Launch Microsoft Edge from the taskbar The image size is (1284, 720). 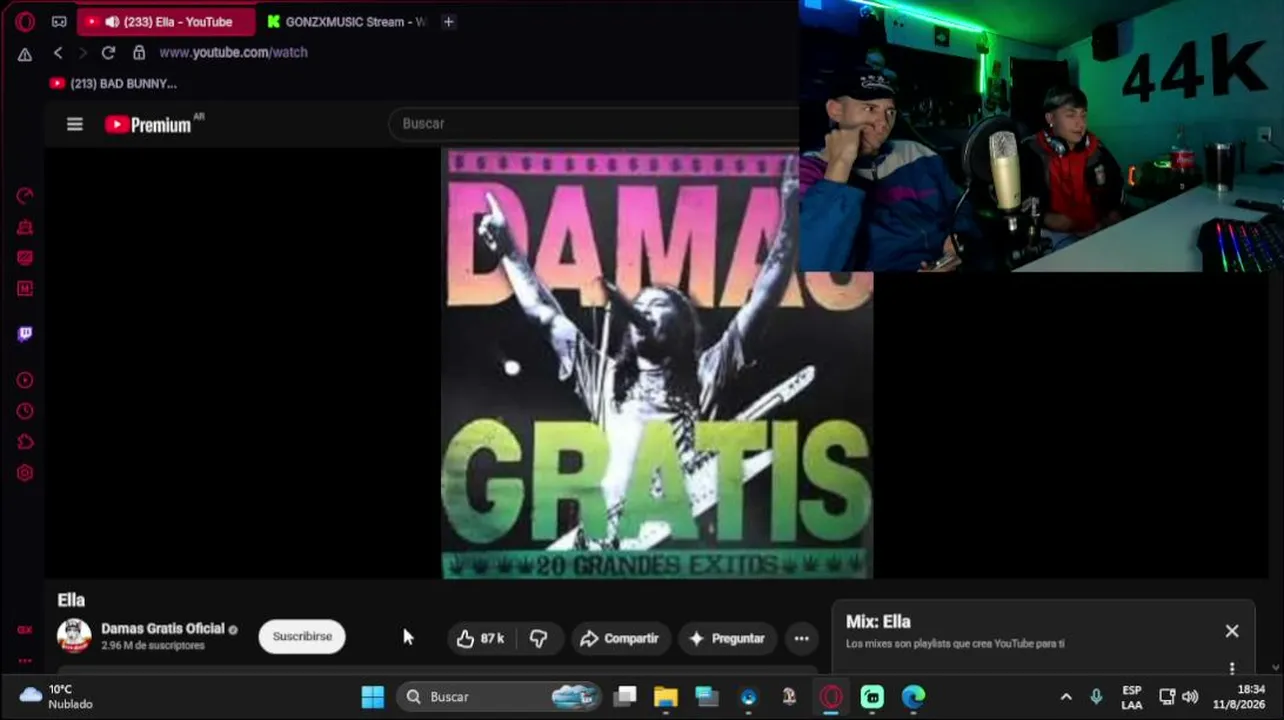[x=913, y=697]
